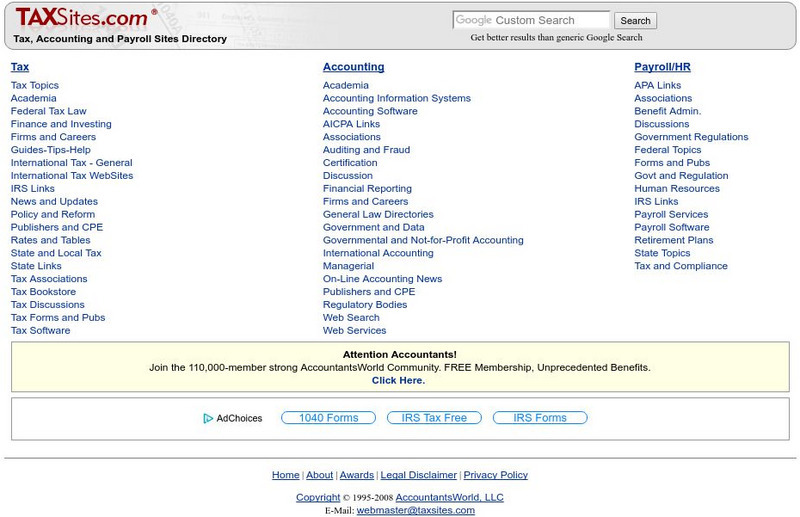Go to Tax Discussions
The width and height of the screenshot is (800, 517).
tap(47, 305)
